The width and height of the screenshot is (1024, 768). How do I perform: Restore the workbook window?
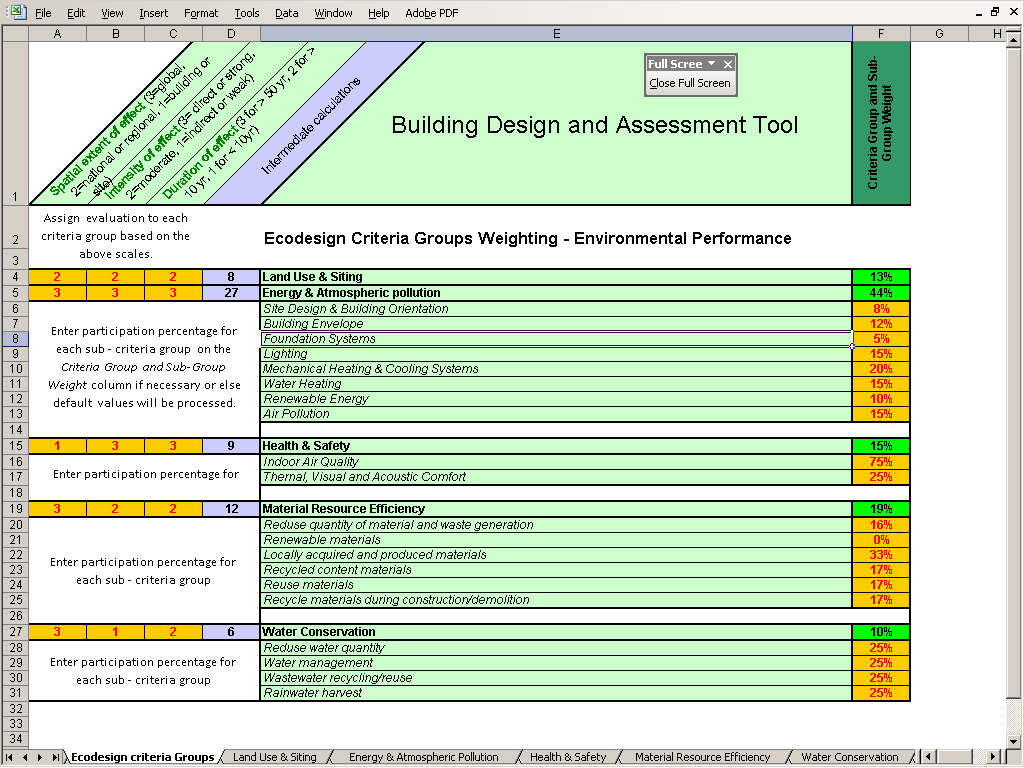995,12
